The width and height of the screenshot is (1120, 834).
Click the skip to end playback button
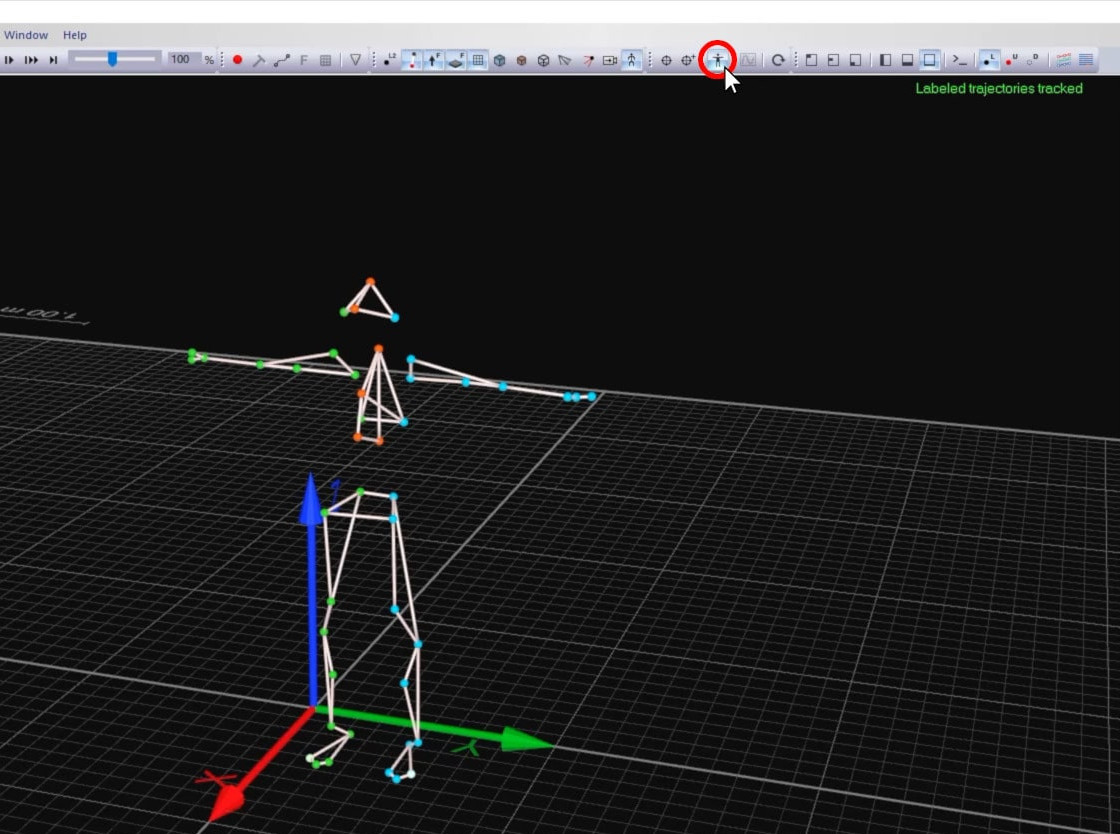53,60
